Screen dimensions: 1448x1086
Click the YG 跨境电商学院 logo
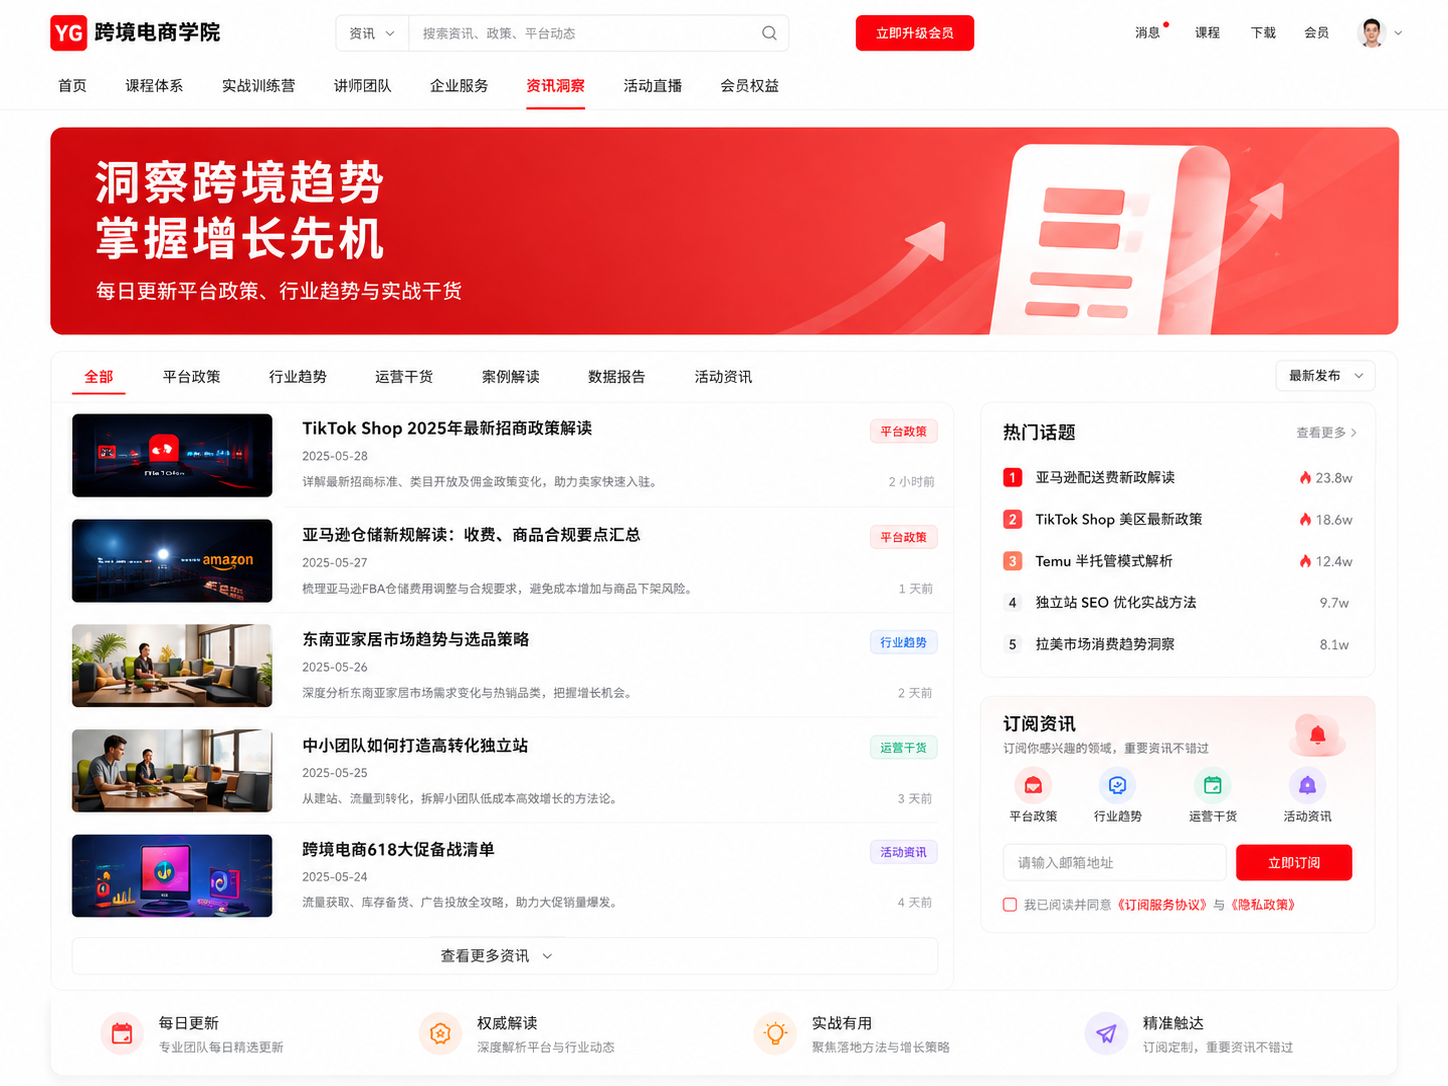click(x=135, y=33)
